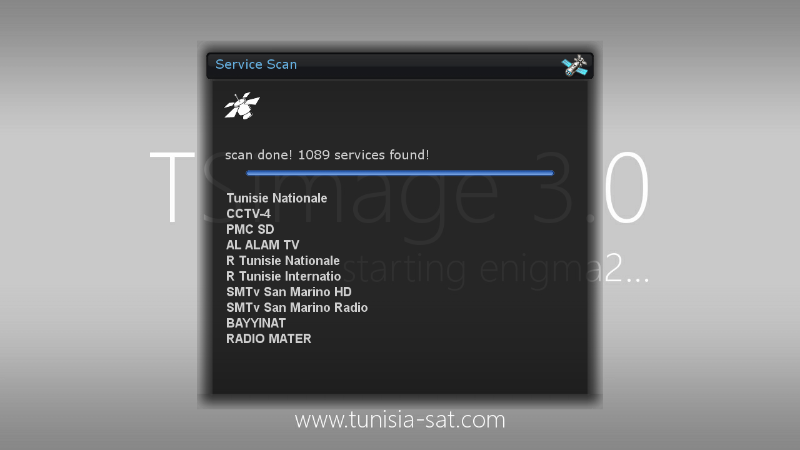Viewport: 800px width, 450px height.
Task: Select Tunisie Nationale from the service list
Action: point(276,199)
